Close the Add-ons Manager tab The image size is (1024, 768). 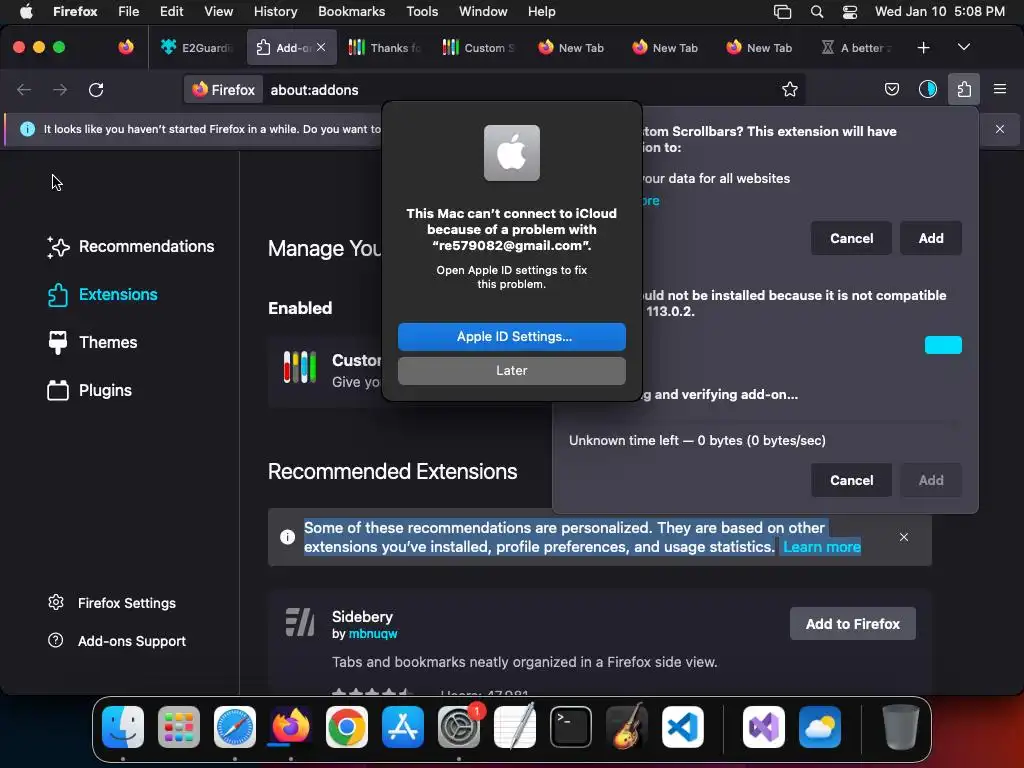[321, 48]
